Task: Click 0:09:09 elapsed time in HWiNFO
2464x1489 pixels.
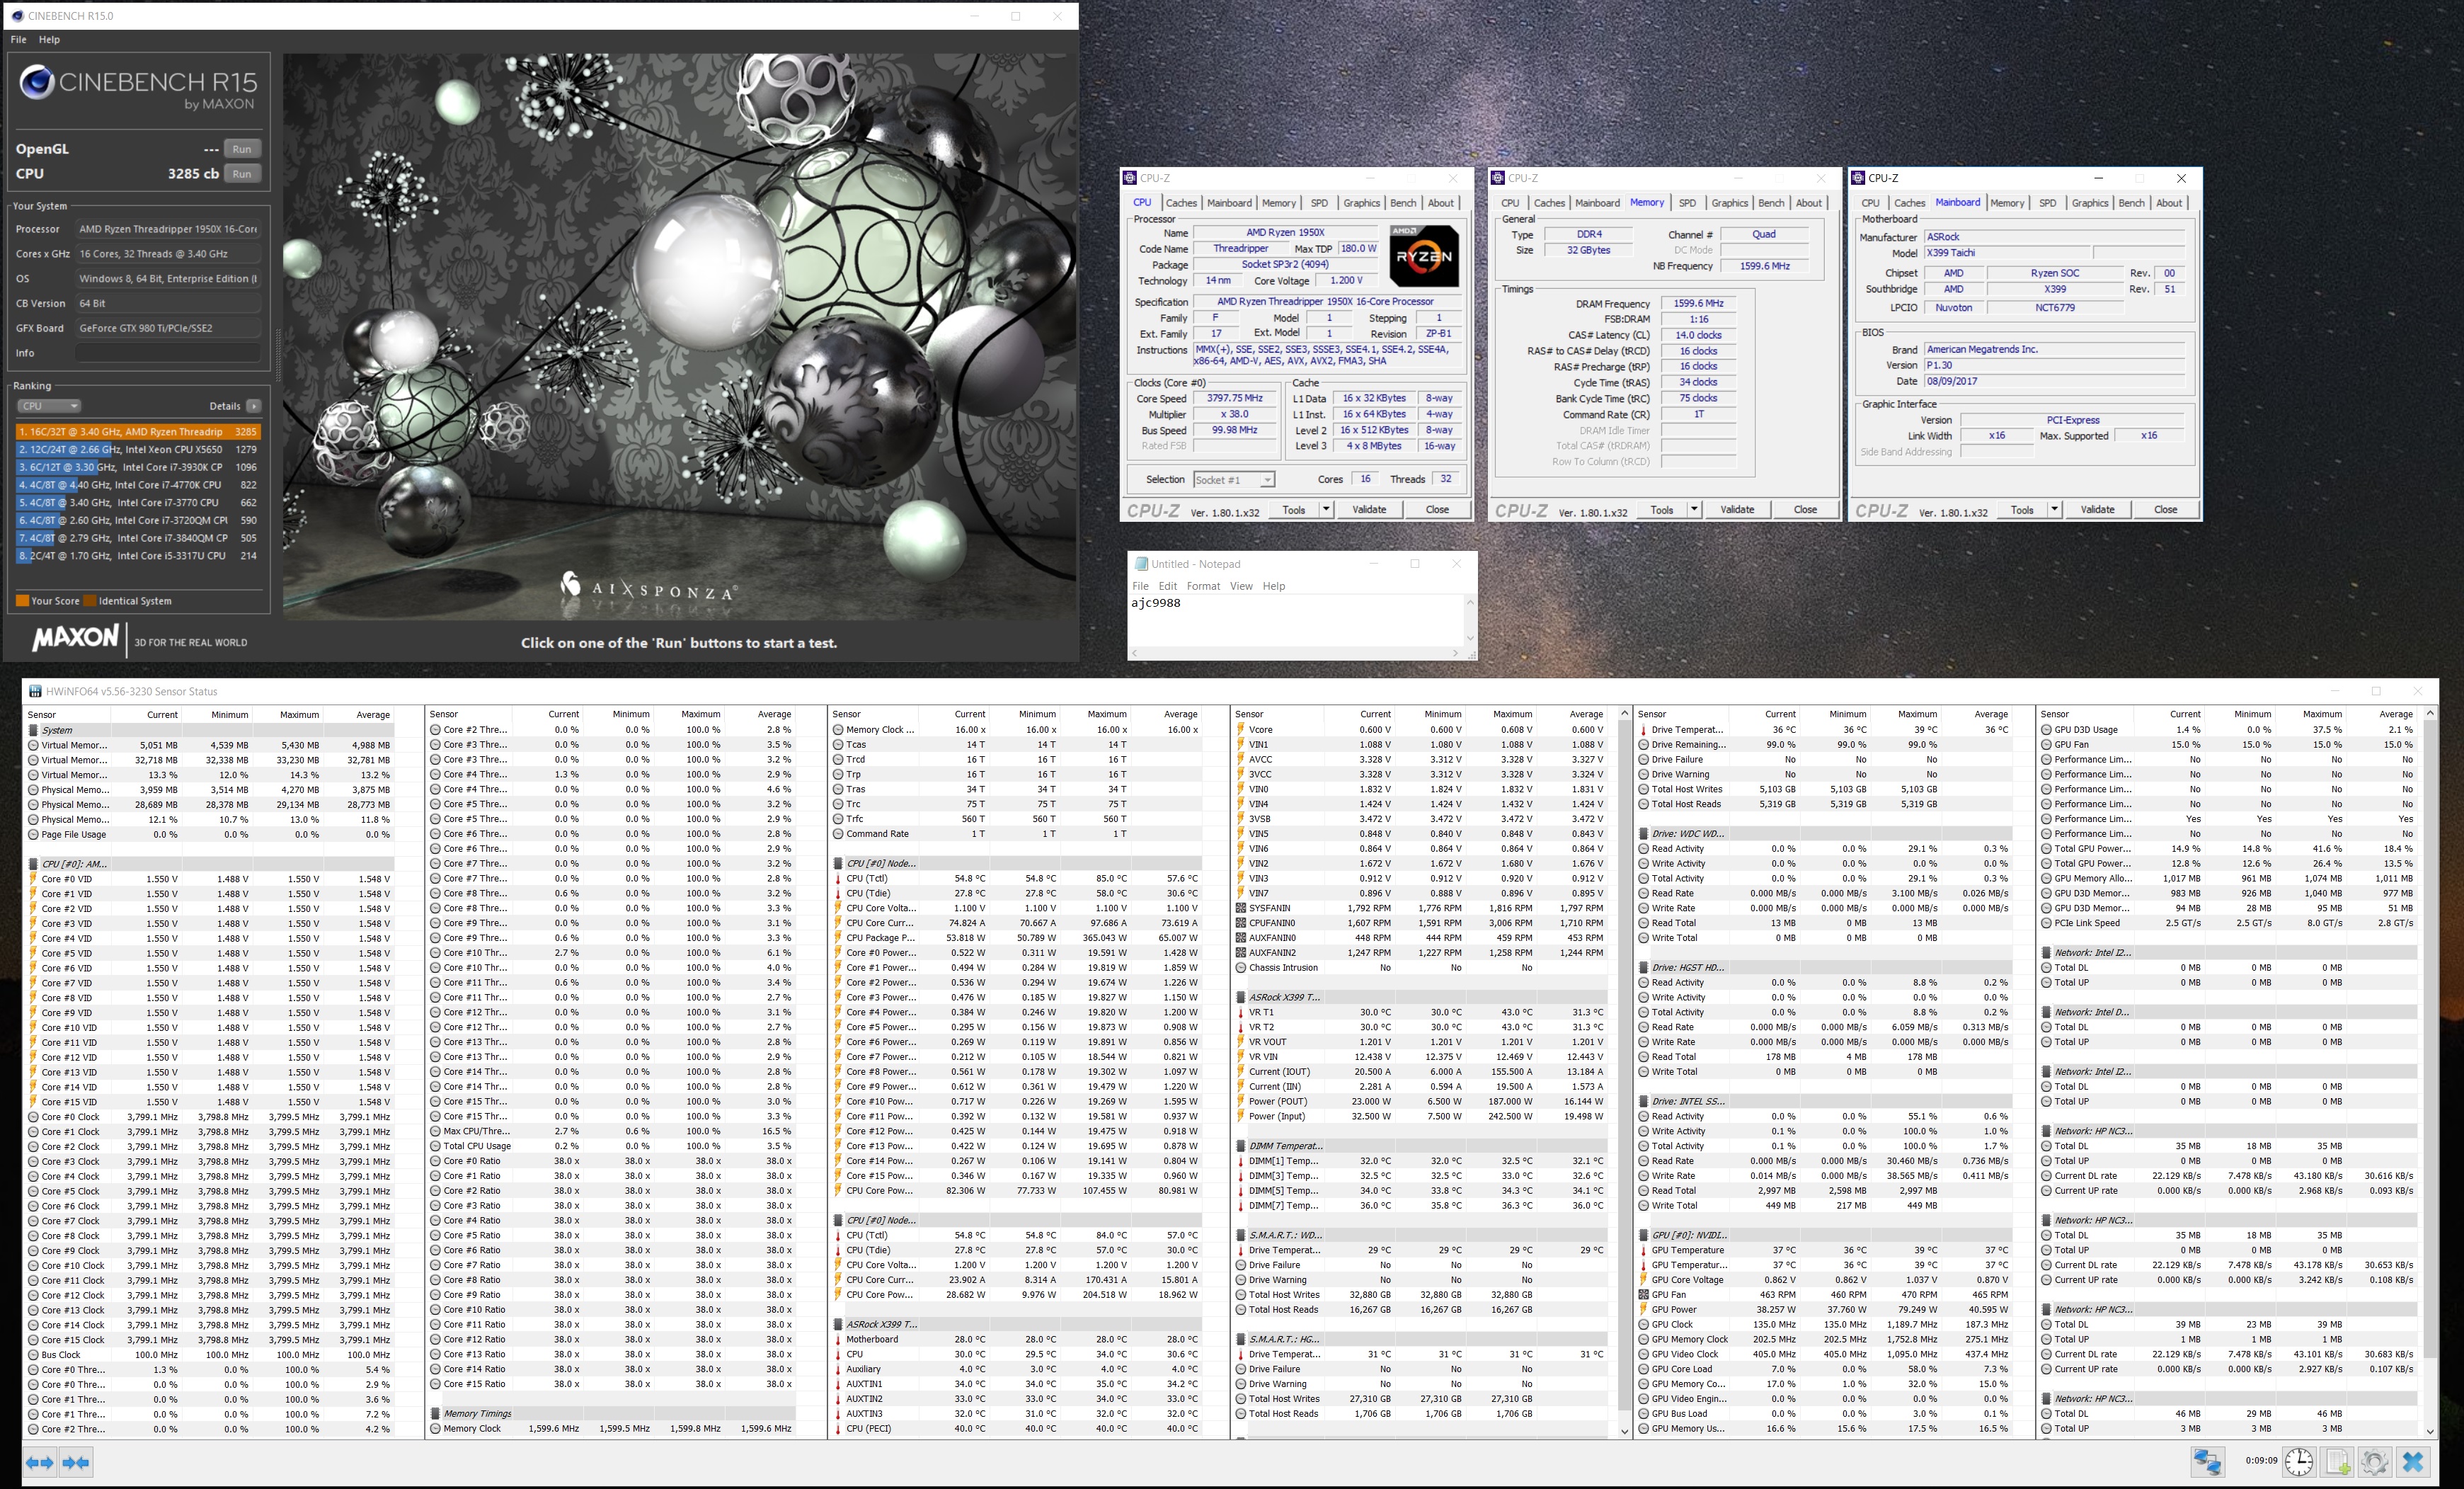Action: [x=2261, y=1461]
